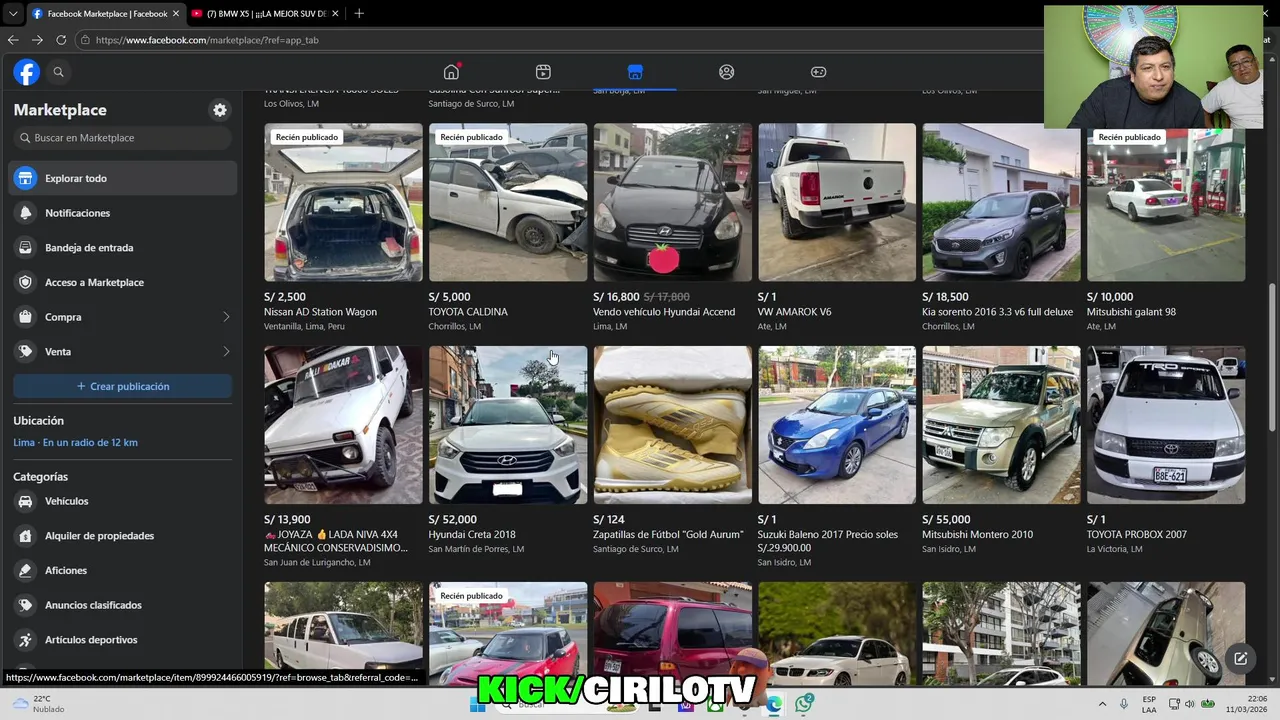The width and height of the screenshot is (1280, 720).
Task: Open TOYOTA CALDINA listing photo
Action: [x=508, y=202]
